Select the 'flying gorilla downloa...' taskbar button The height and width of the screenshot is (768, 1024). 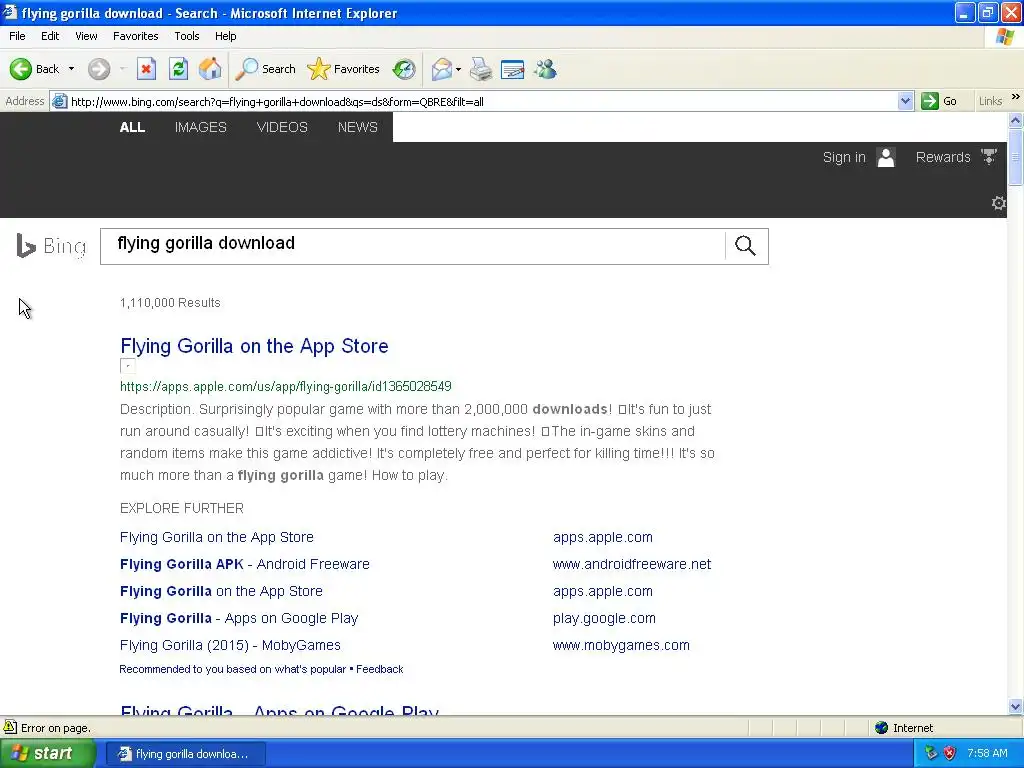pos(186,754)
